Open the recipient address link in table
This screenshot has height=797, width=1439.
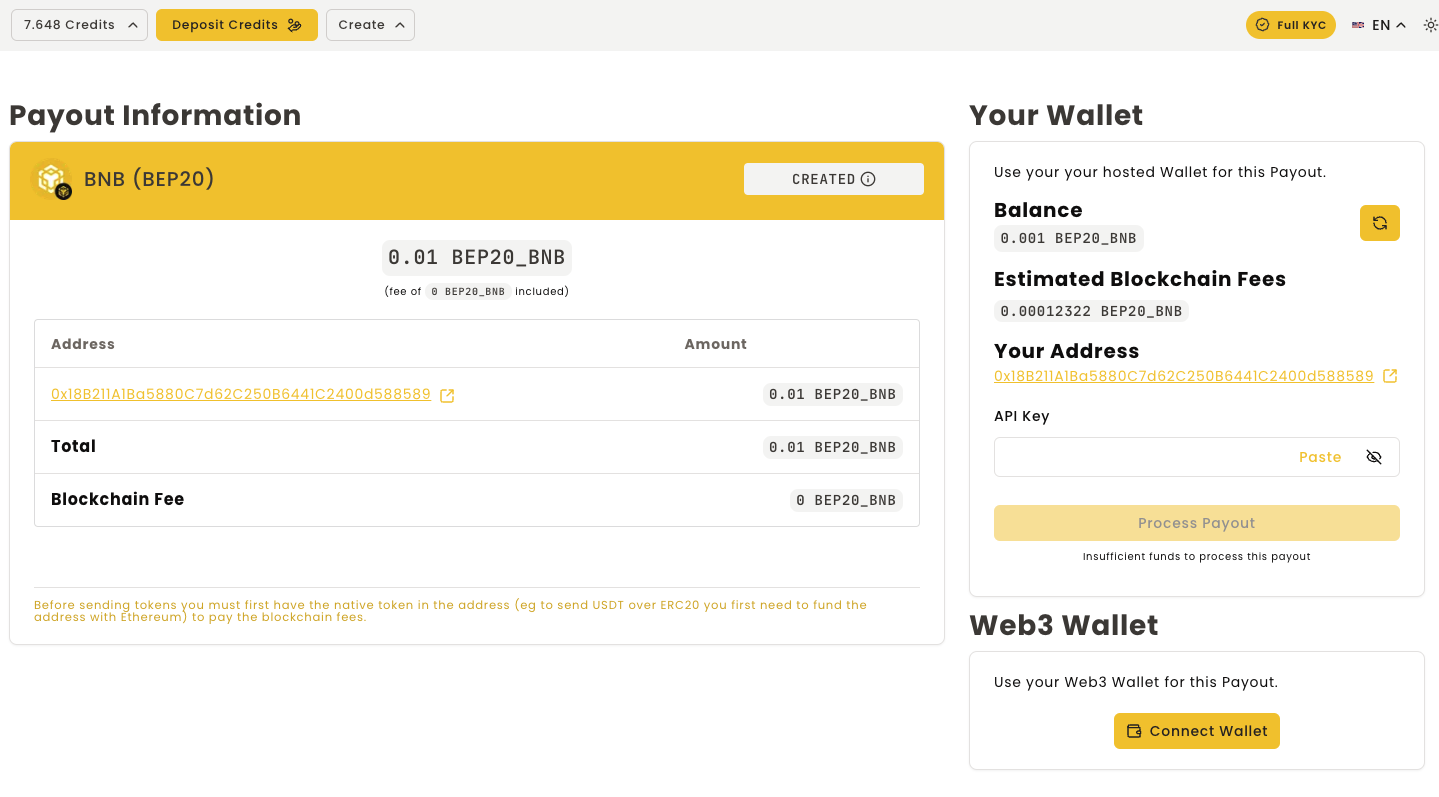click(241, 395)
